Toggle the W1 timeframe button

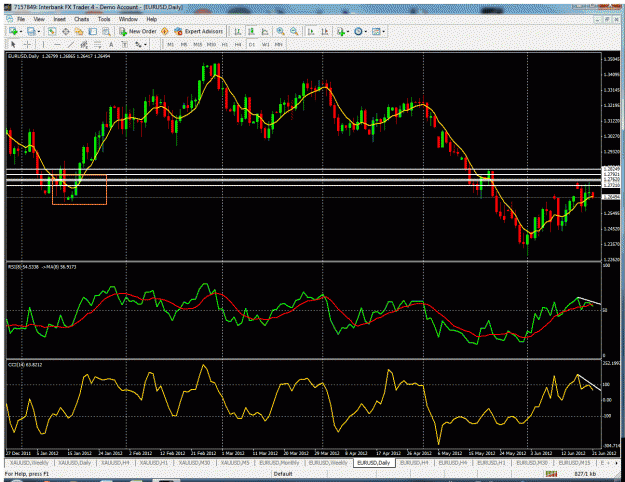265,44
